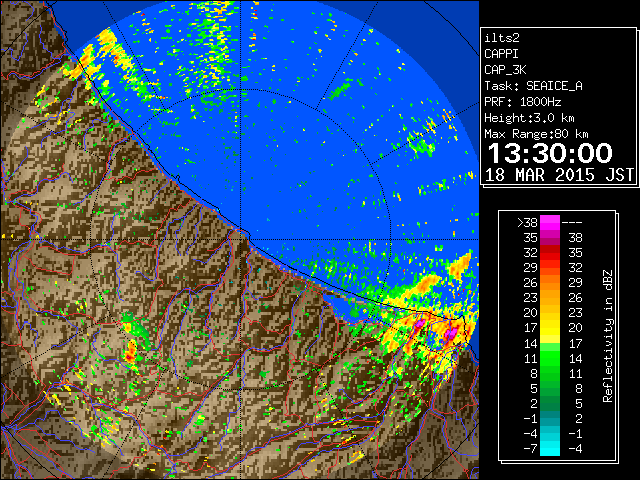The image size is (640, 480).
Task: Click the 'CAP_3K' label
Action: (505, 70)
